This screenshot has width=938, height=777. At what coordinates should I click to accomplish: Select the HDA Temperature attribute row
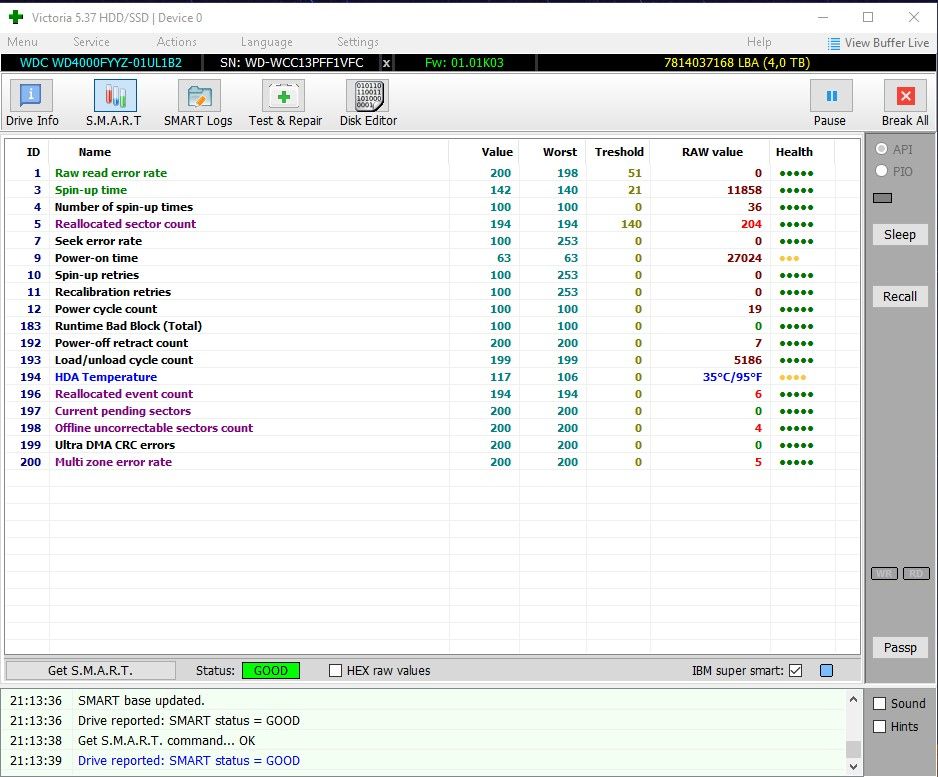432,377
